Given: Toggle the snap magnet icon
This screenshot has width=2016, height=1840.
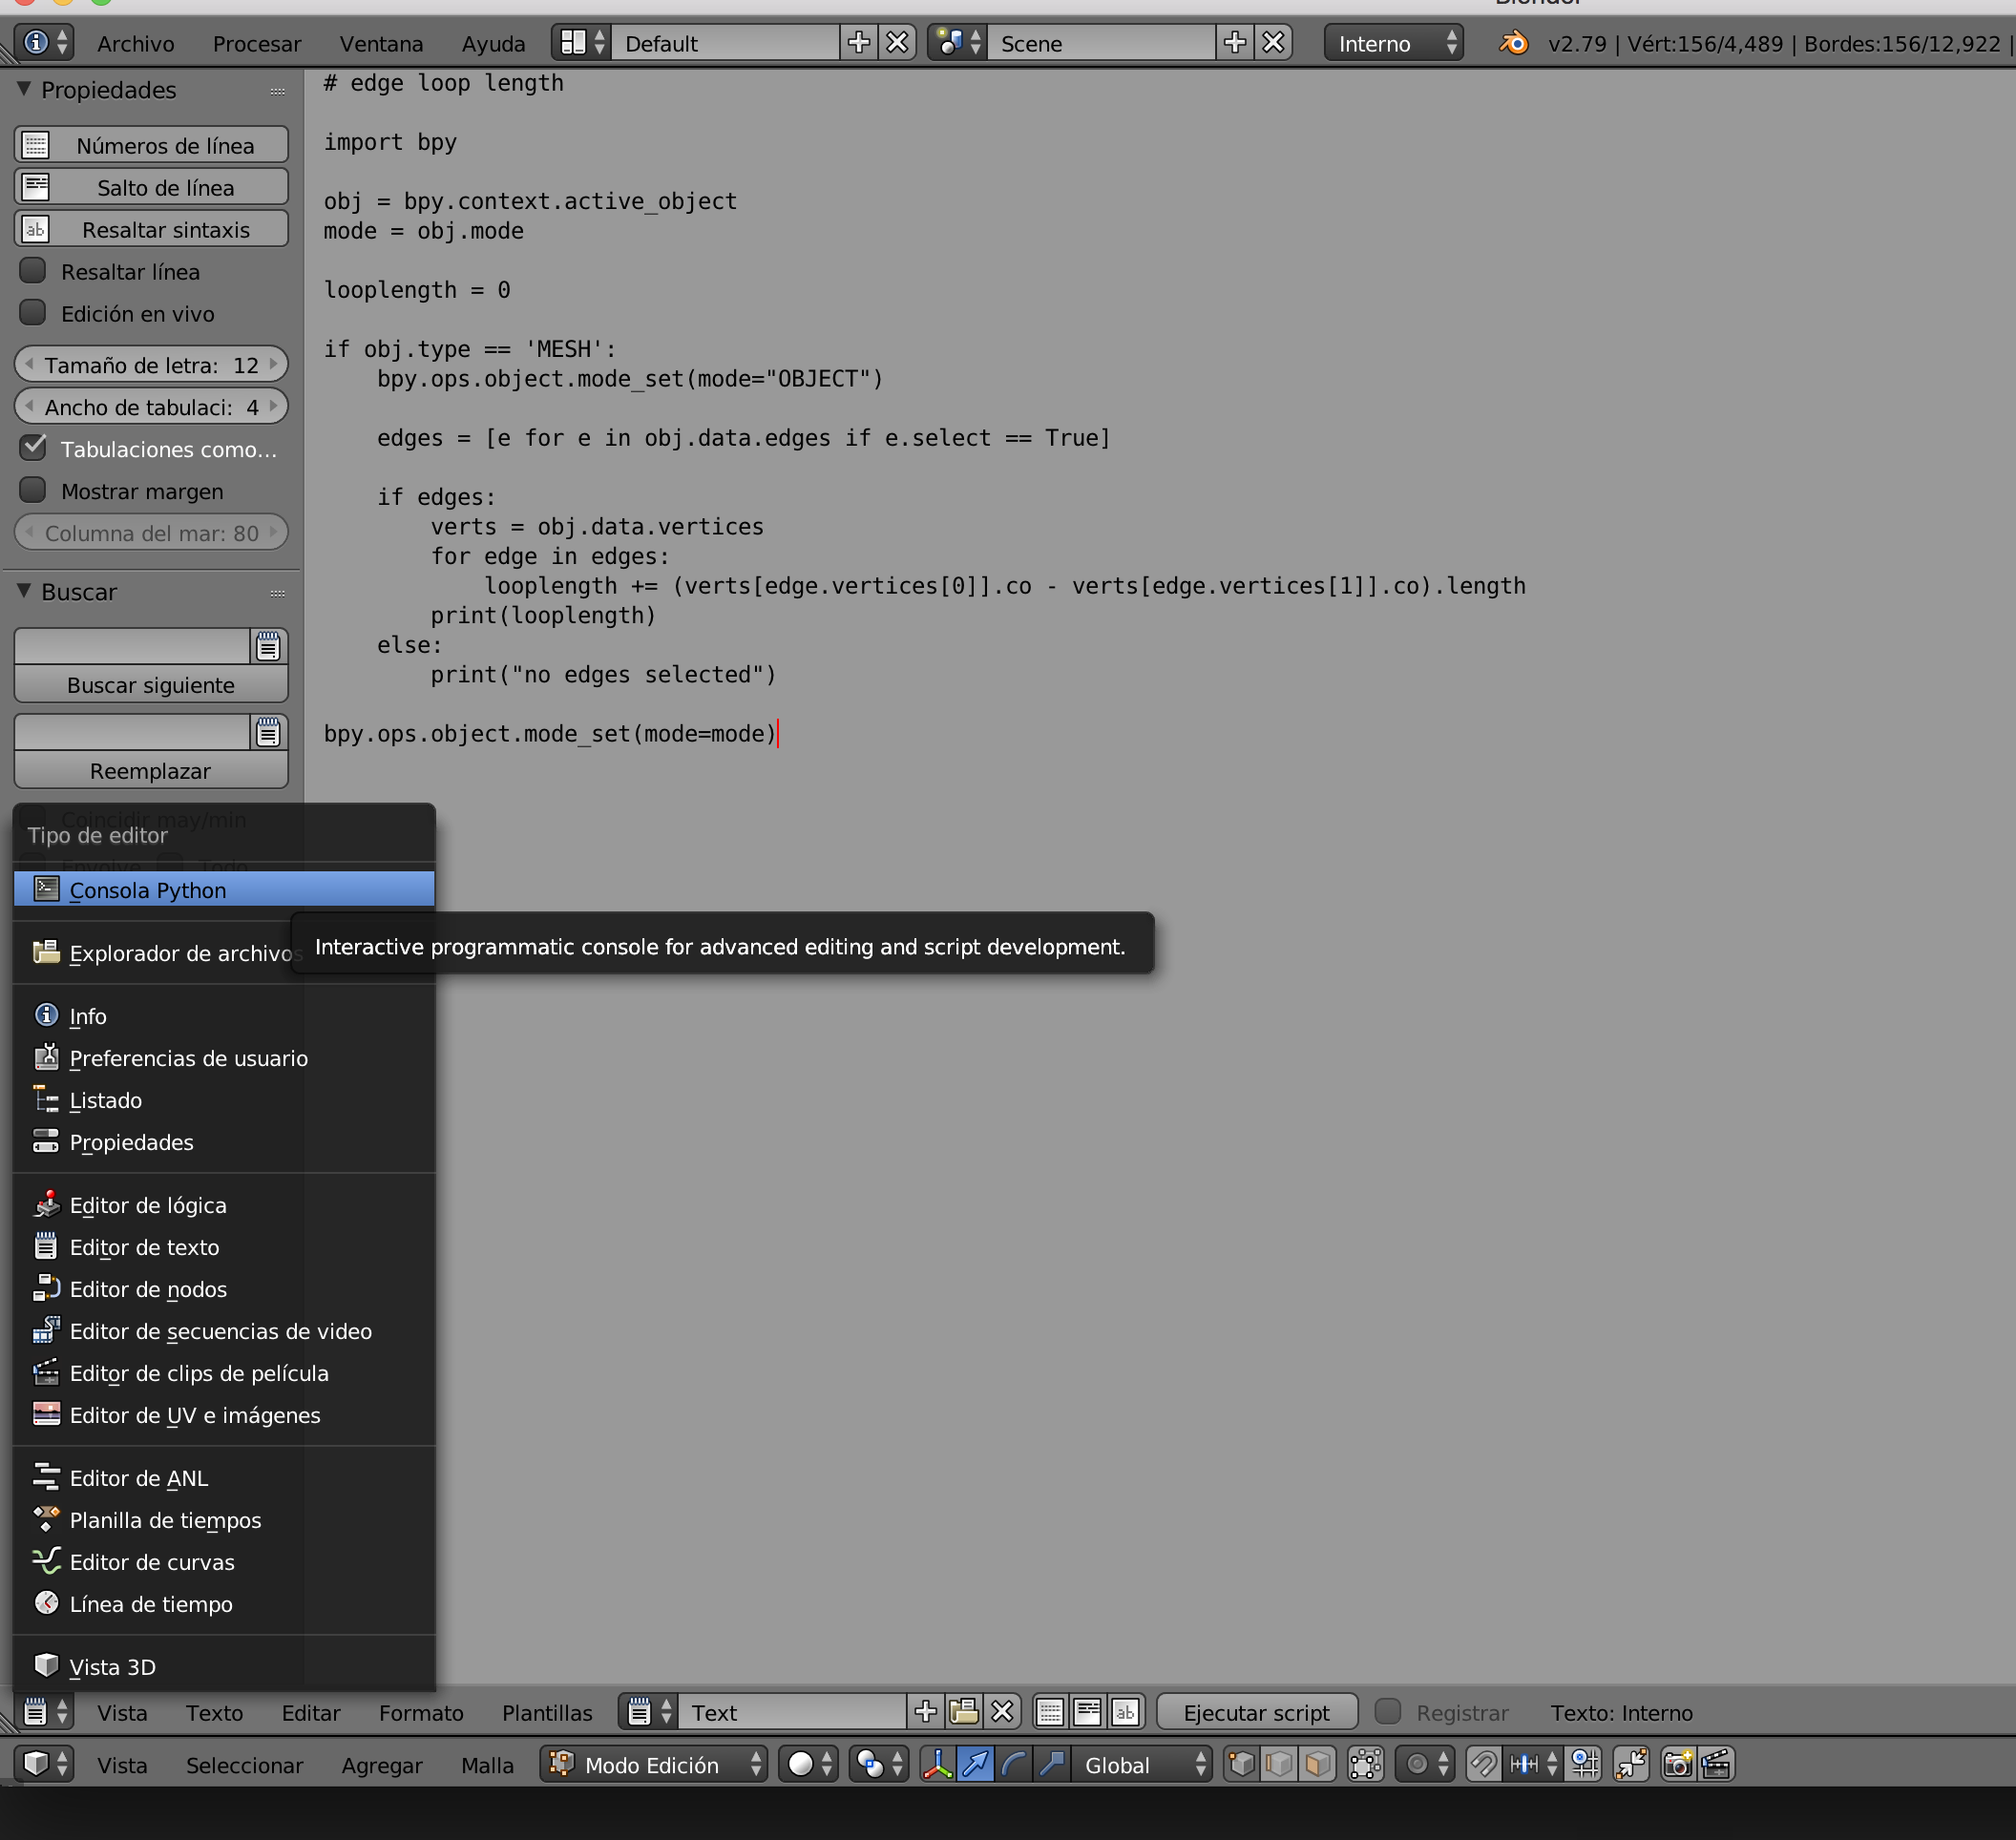Looking at the screenshot, I should [x=1483, y=1765].
